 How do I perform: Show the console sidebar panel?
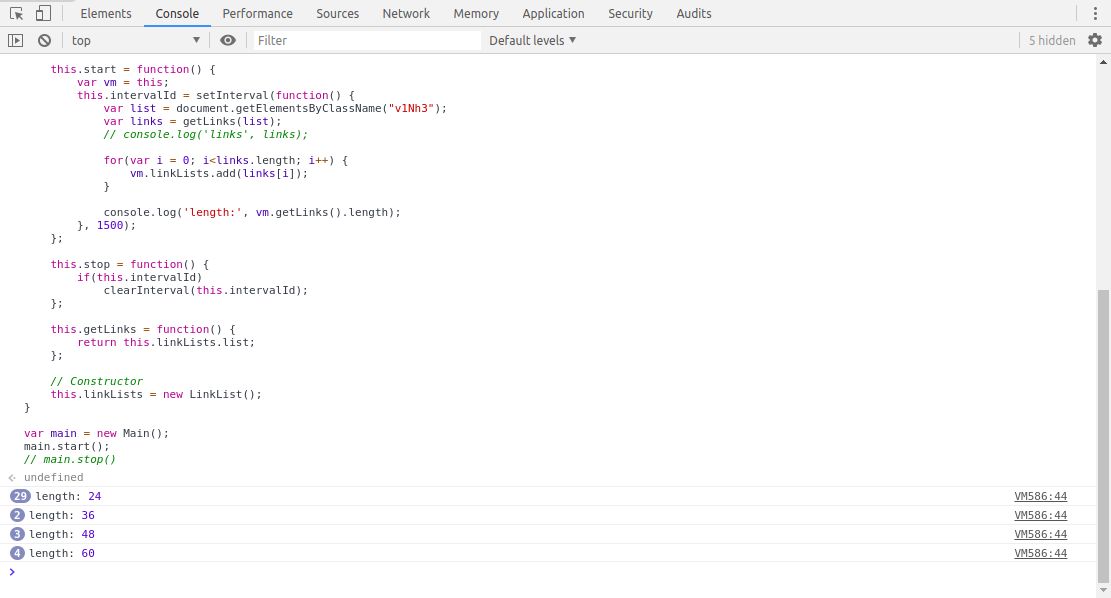(15, 40)
